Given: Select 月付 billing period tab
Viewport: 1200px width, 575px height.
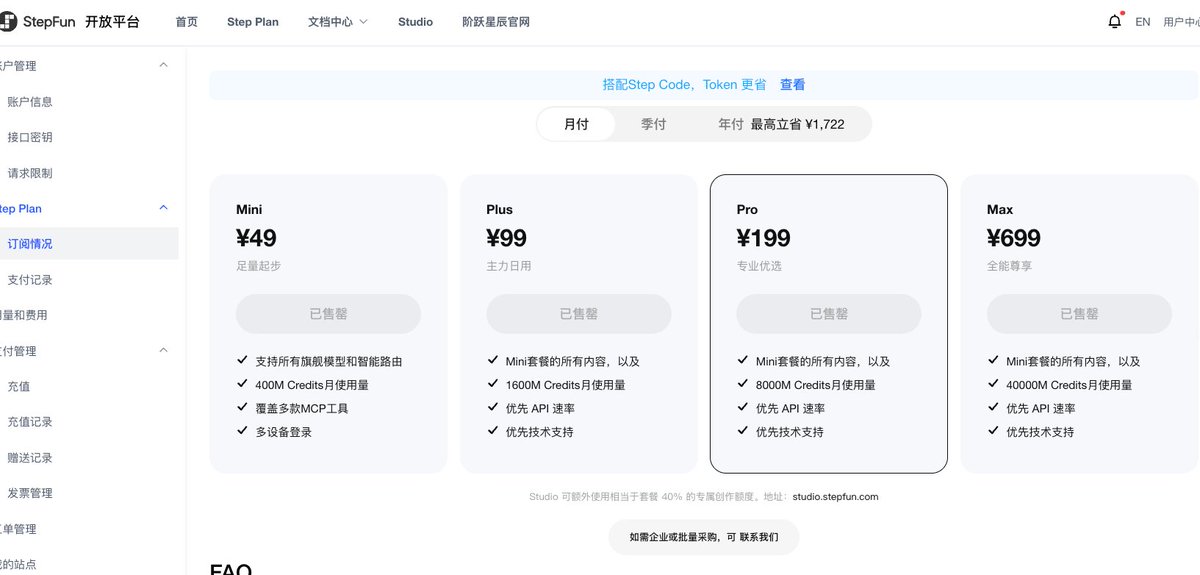Looking at the screenshot, I should point(576,124).
